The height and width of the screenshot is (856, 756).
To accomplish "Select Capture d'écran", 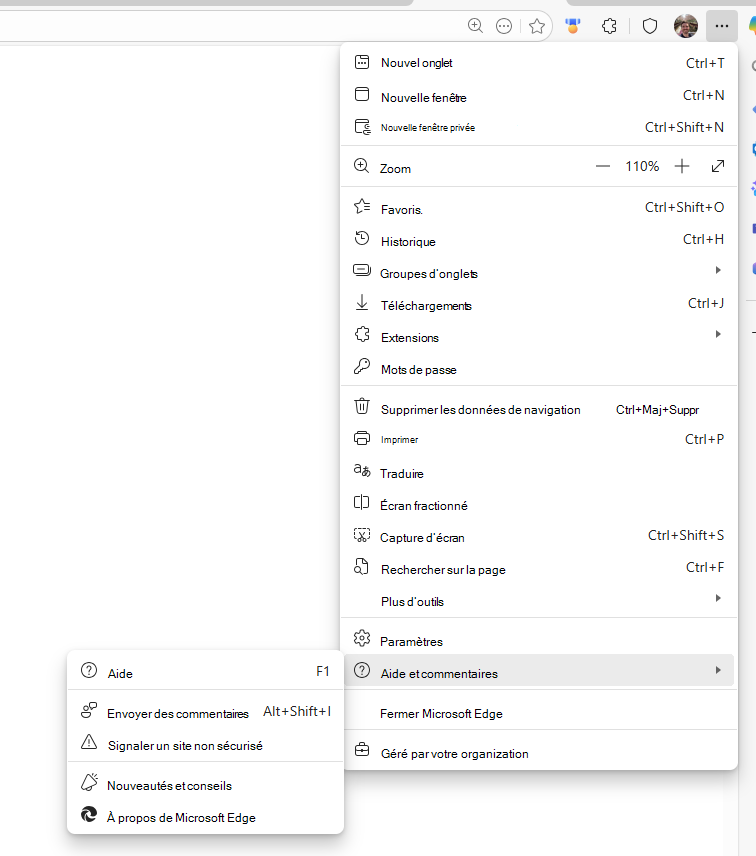I will coord(539,536).
